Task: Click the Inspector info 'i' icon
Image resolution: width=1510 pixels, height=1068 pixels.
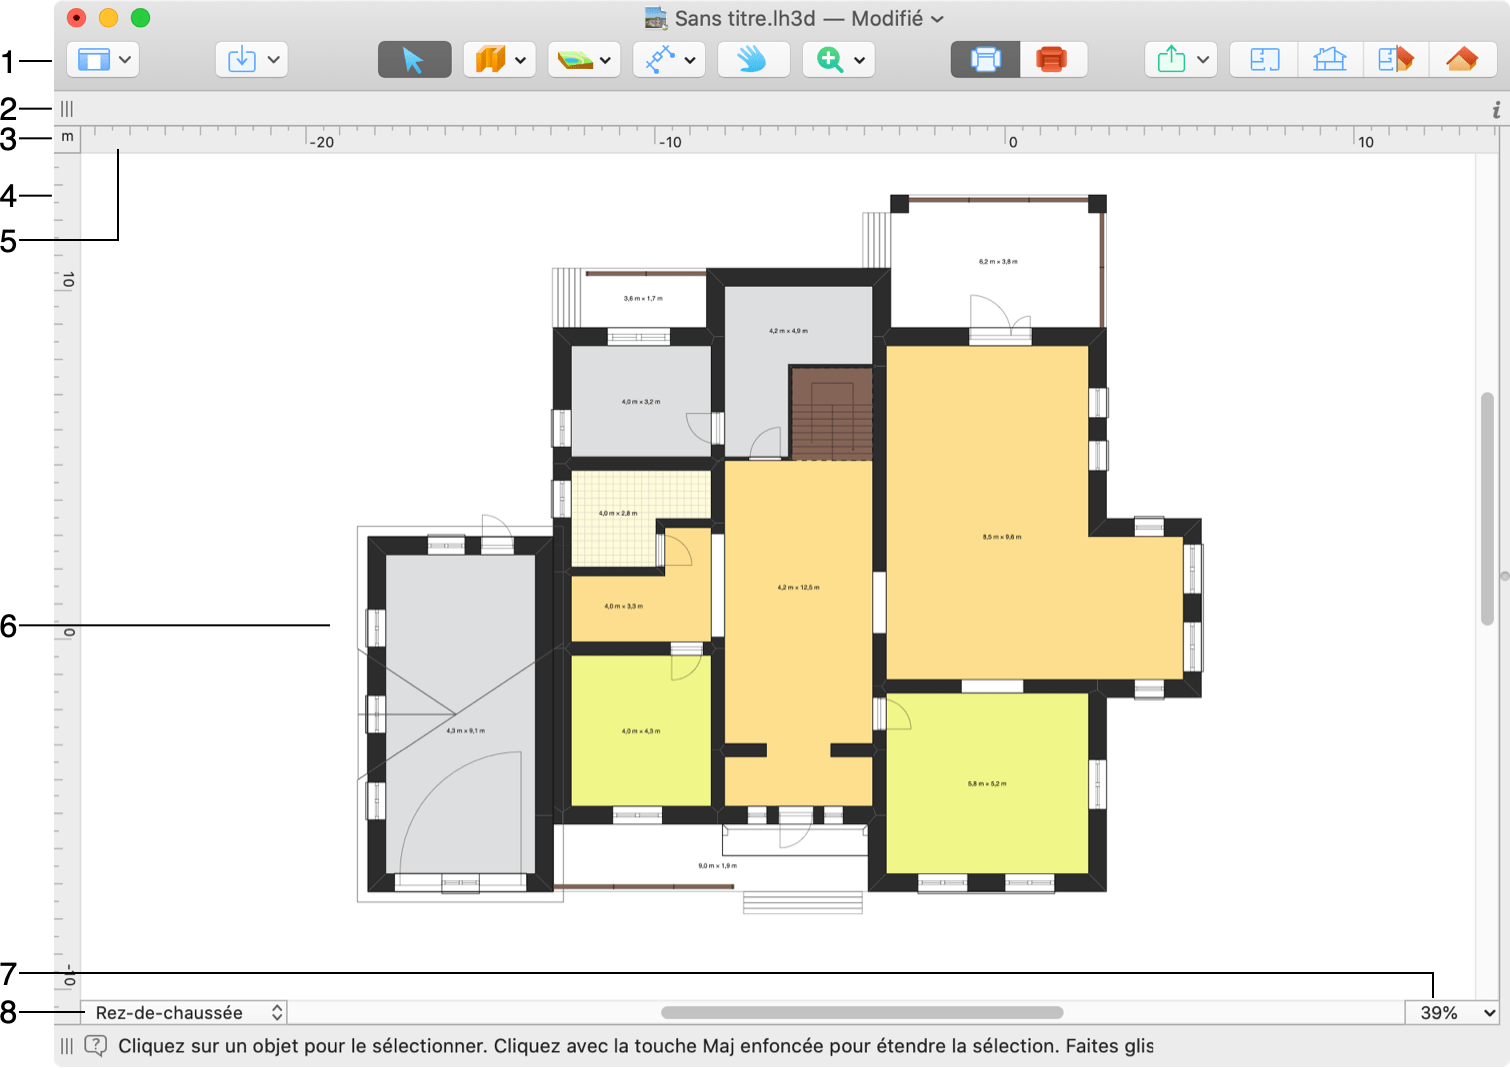Action: coord(1496,110)
